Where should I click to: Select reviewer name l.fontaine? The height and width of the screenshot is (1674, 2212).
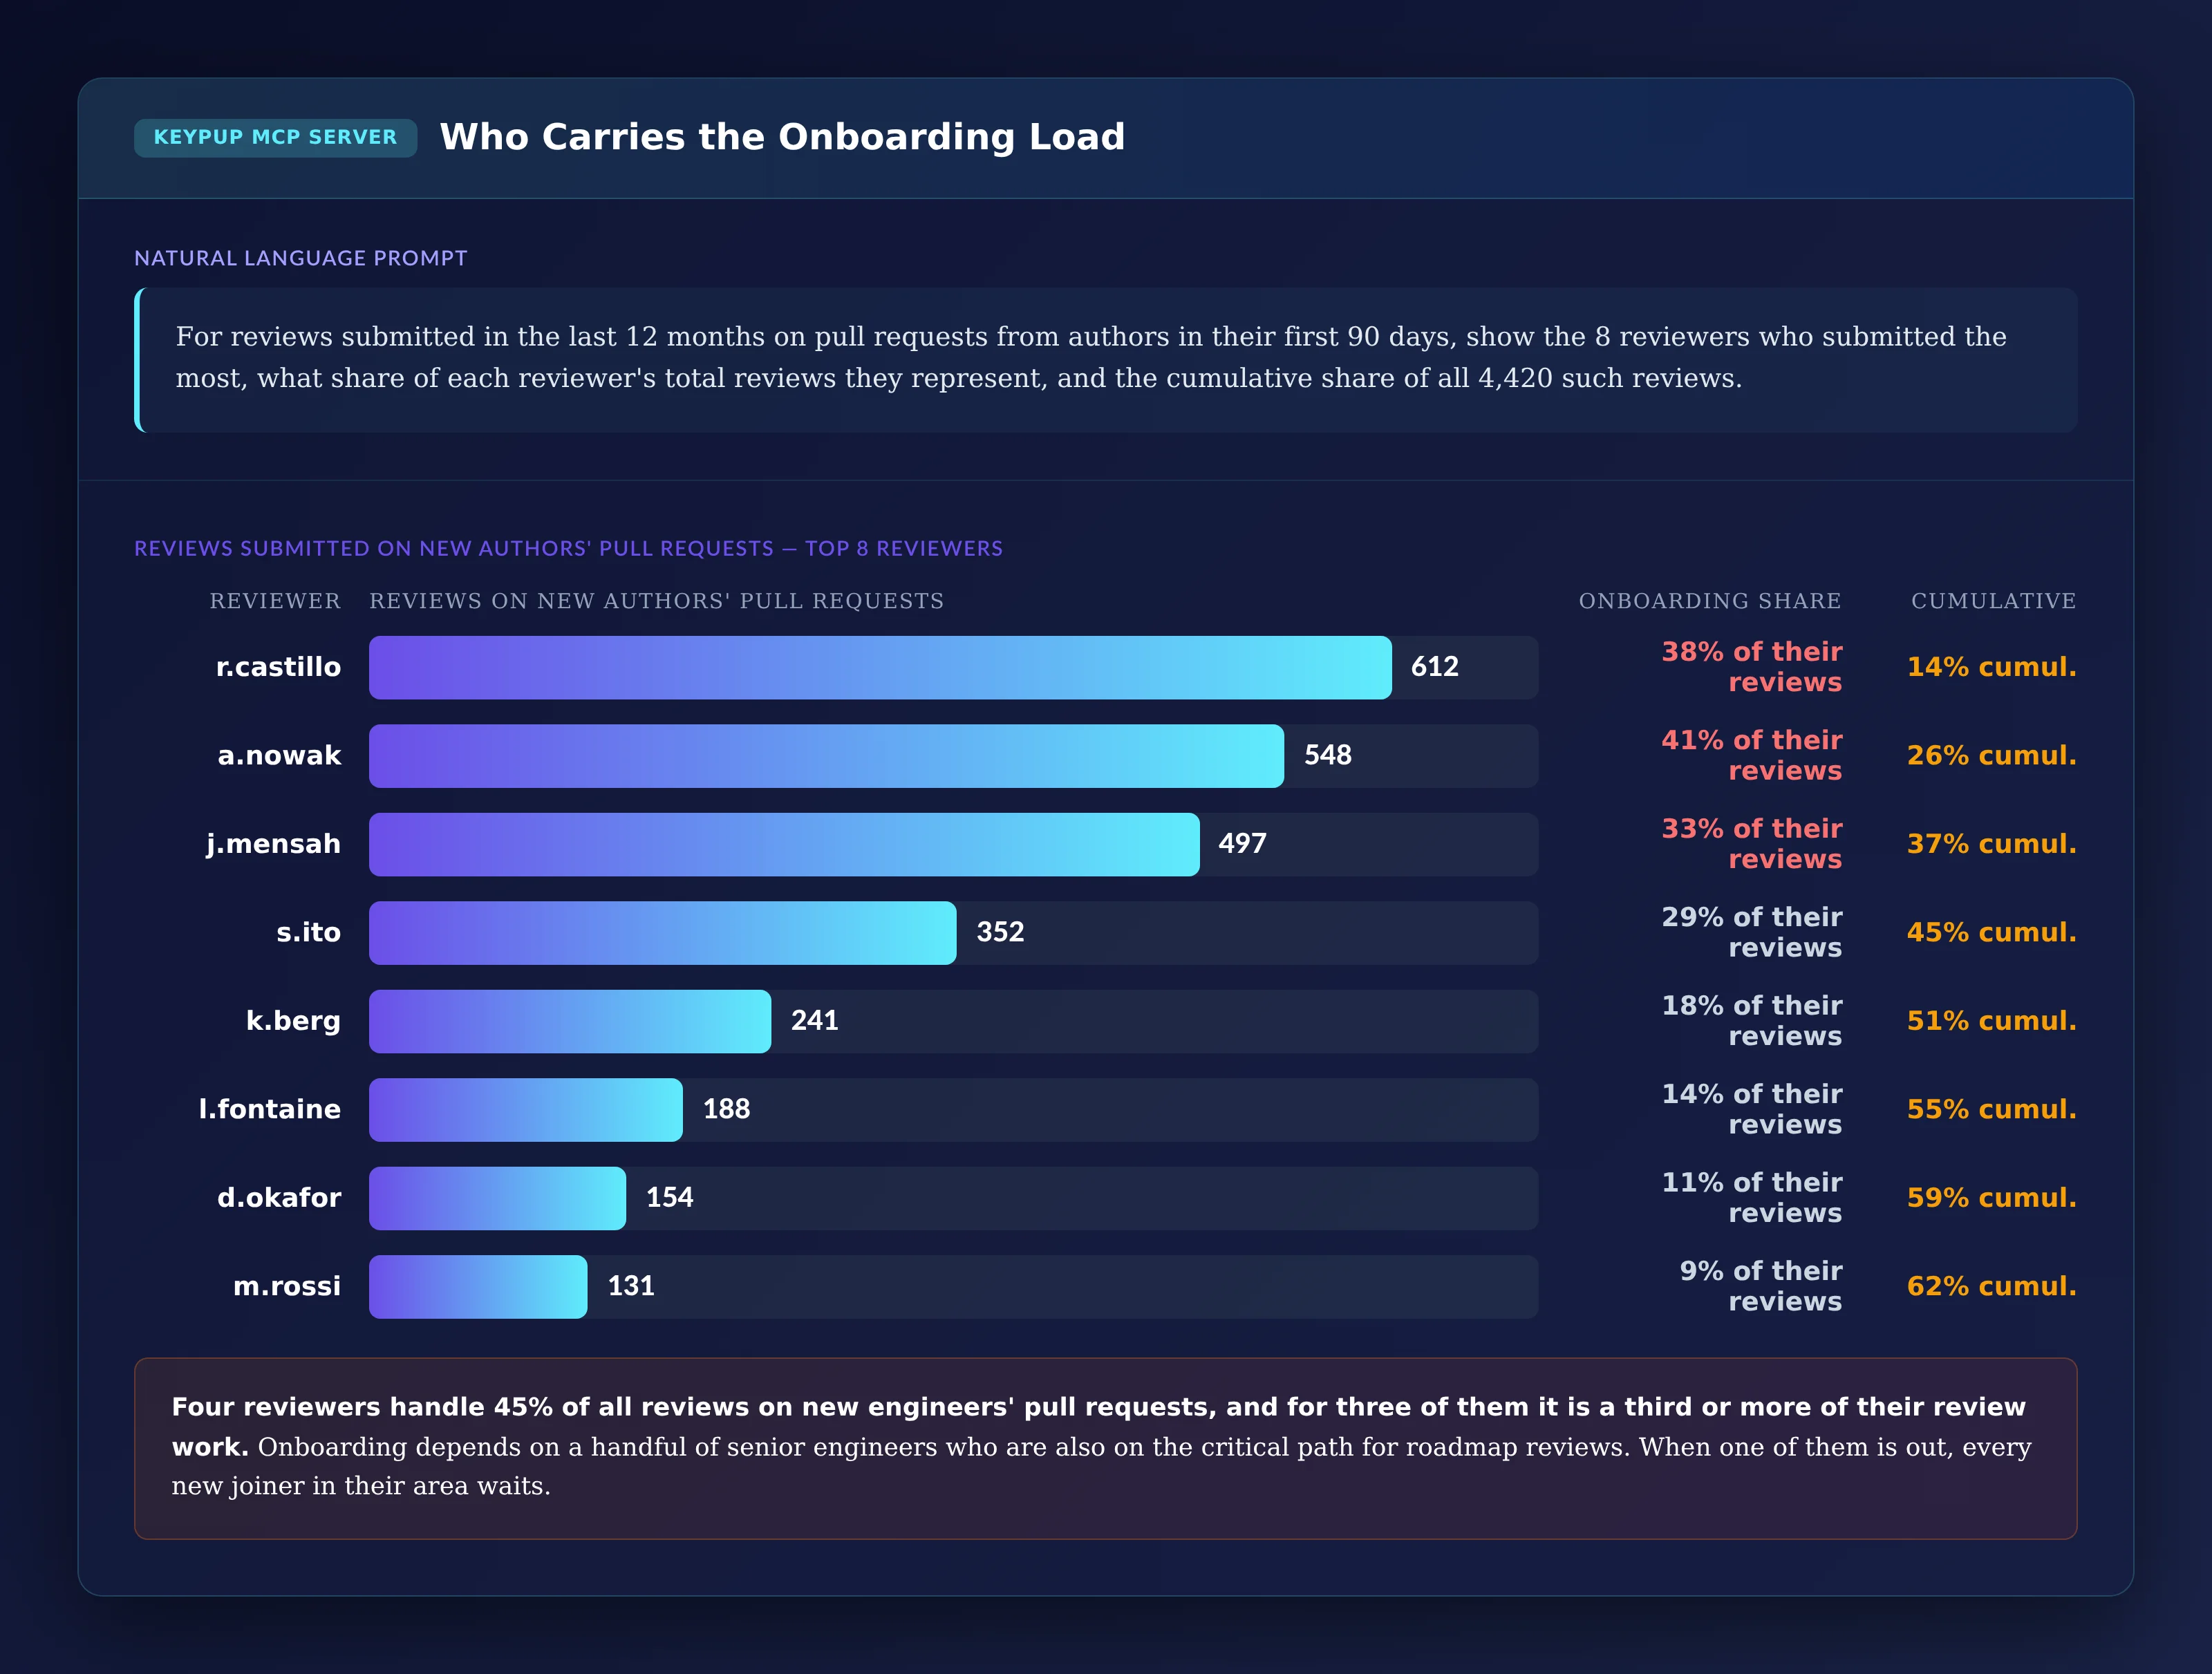270,1109
